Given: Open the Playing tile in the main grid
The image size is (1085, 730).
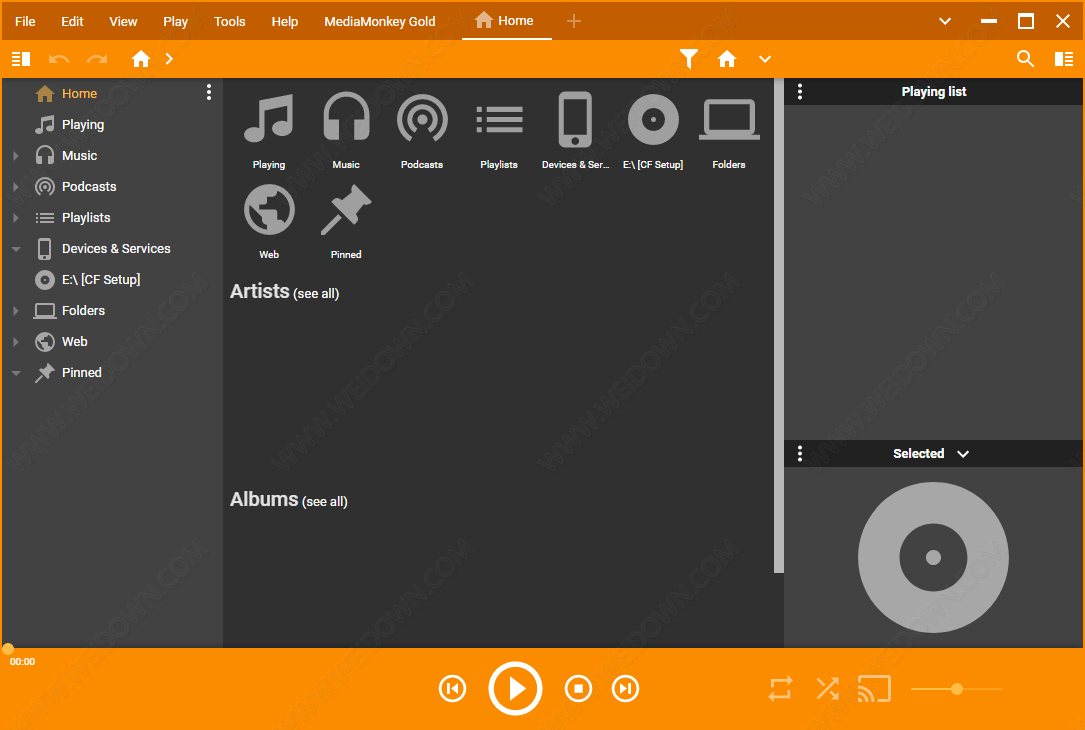Looking at the screenshot, I should pos(269,130).
